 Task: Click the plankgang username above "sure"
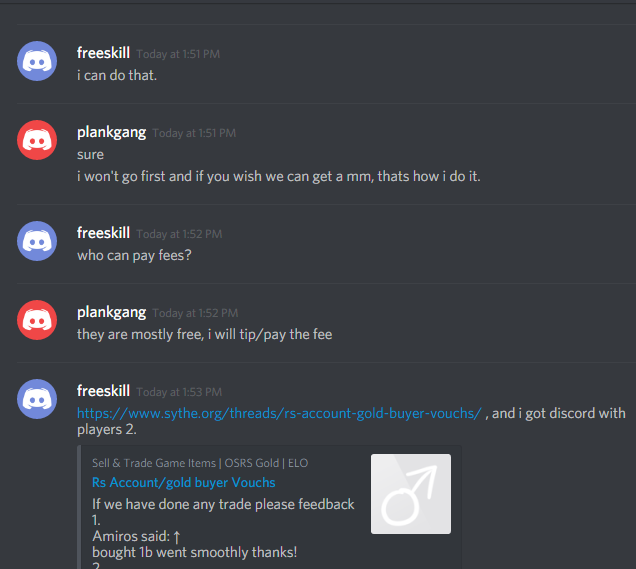click(x=112, y=133)
